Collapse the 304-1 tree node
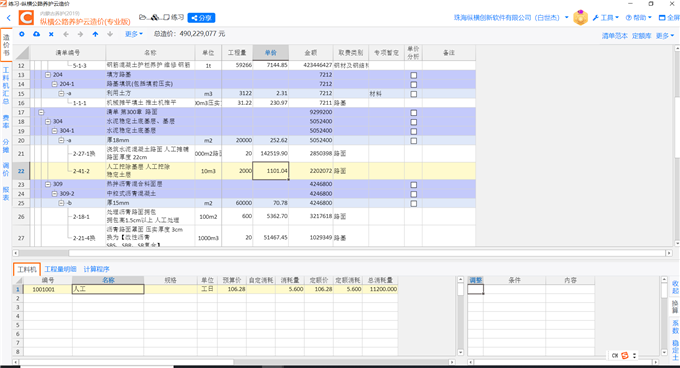The width and height of the screenshot is (680, 368). [55, 131]
